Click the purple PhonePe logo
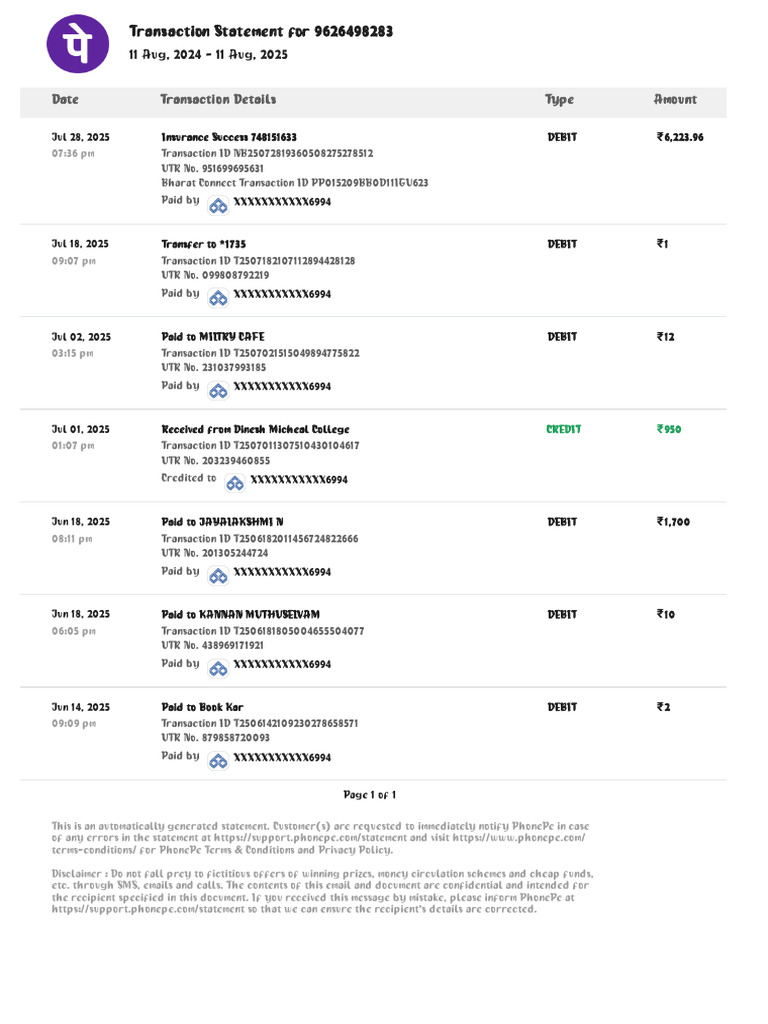The image size is (768, 1024). click(78, 44)
